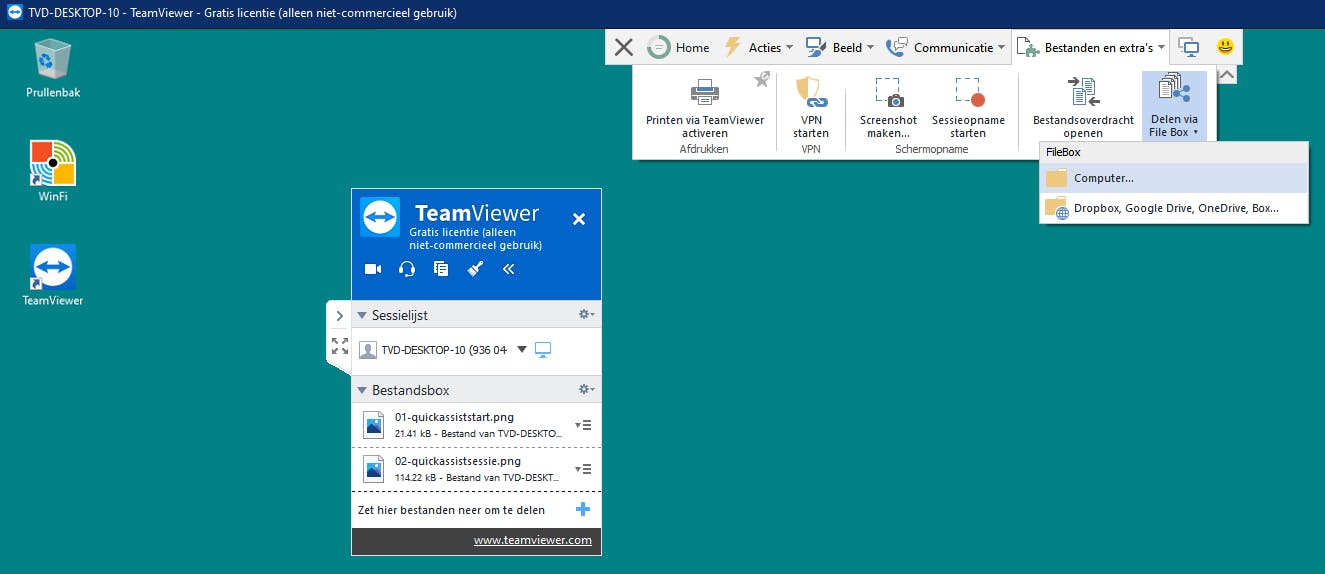Click the side arrow tab on panel edge
This screenshot has height=574, width=1325.
[339, 315]
